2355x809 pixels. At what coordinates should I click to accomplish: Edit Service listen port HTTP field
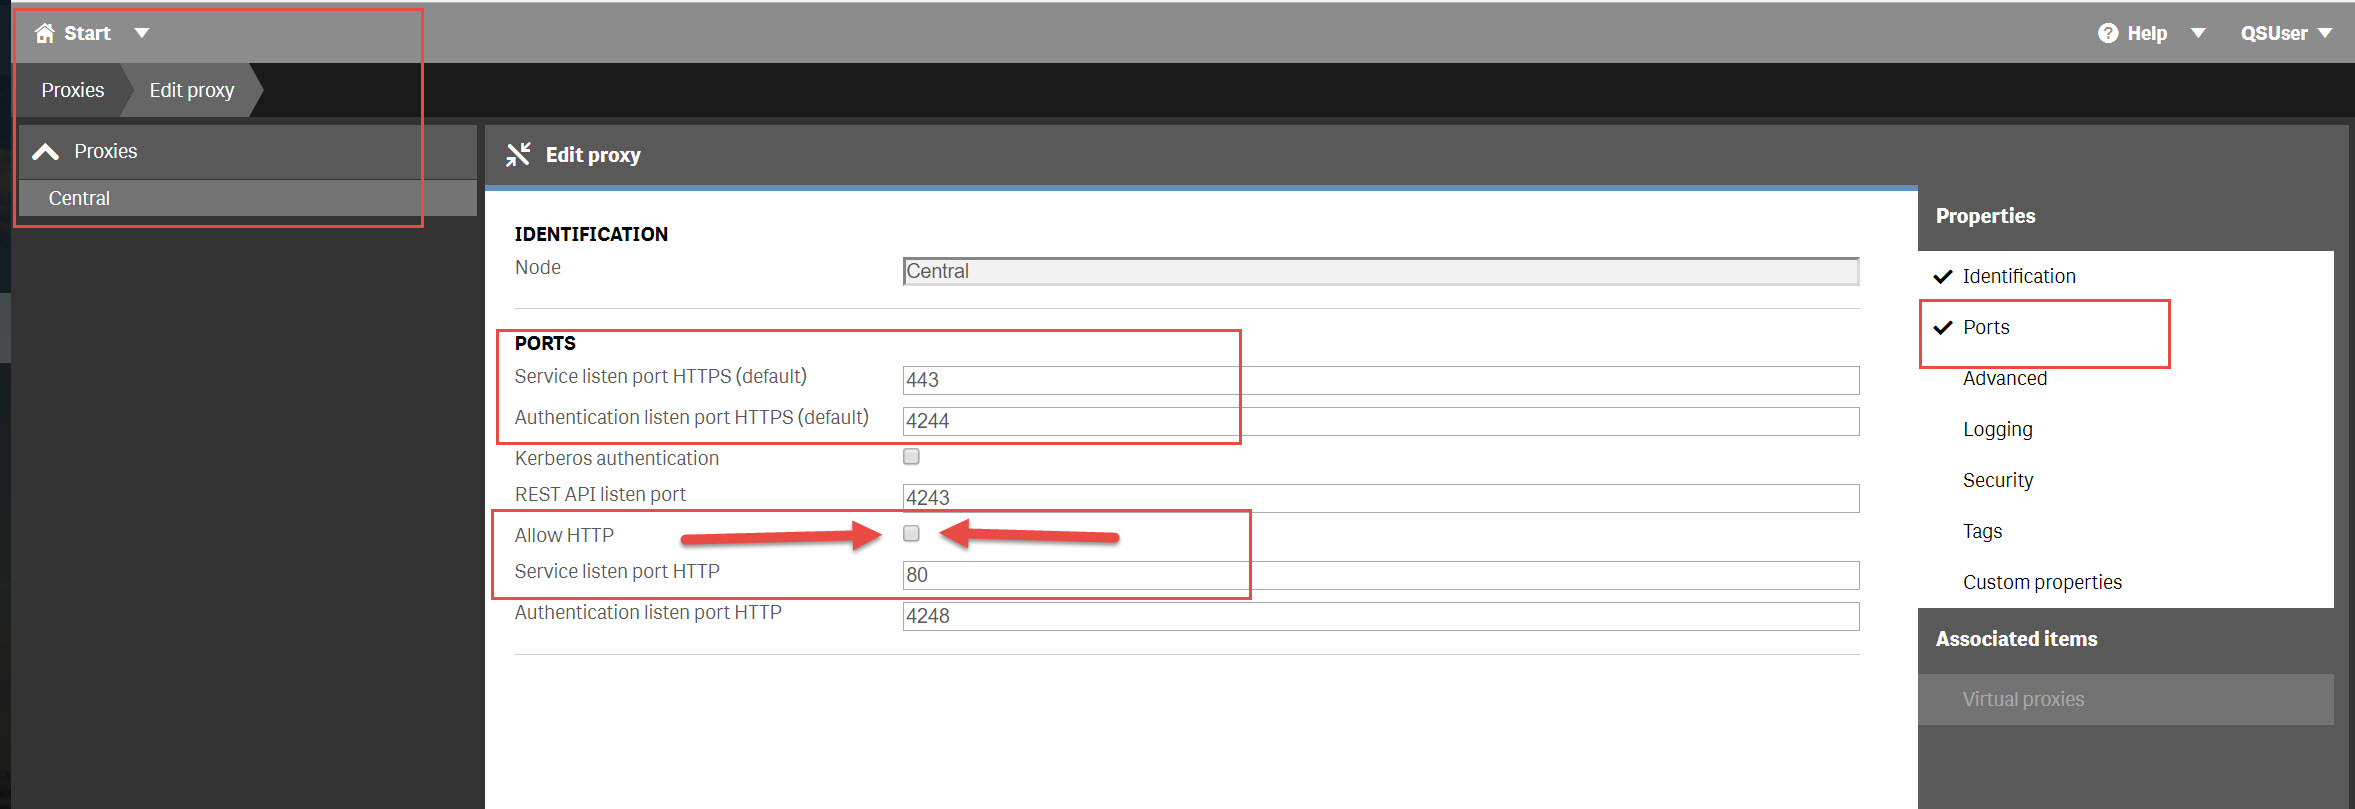tap(1380, 575)
